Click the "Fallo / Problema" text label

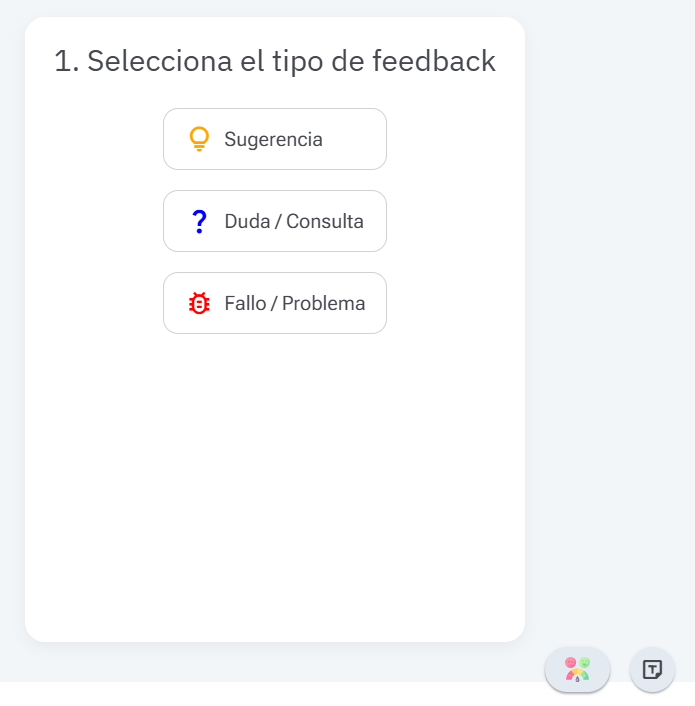(295, 303)
